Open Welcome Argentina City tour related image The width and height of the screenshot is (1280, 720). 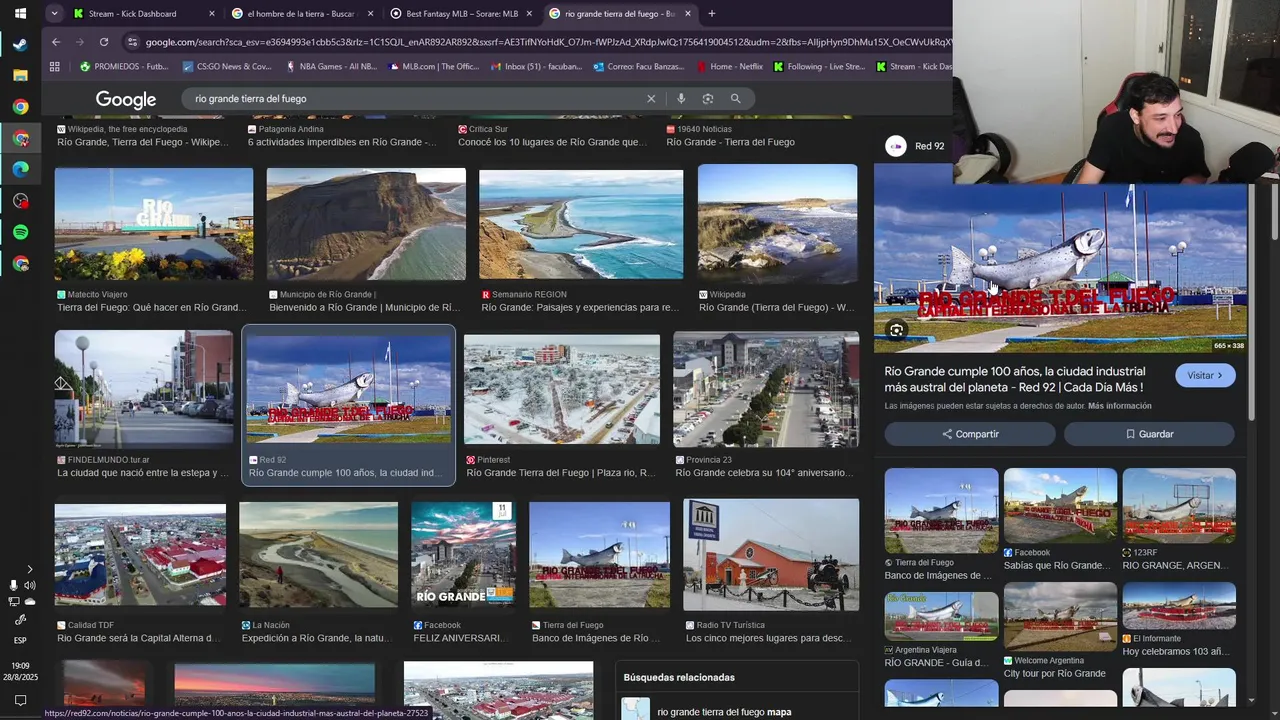point(1060,618)
